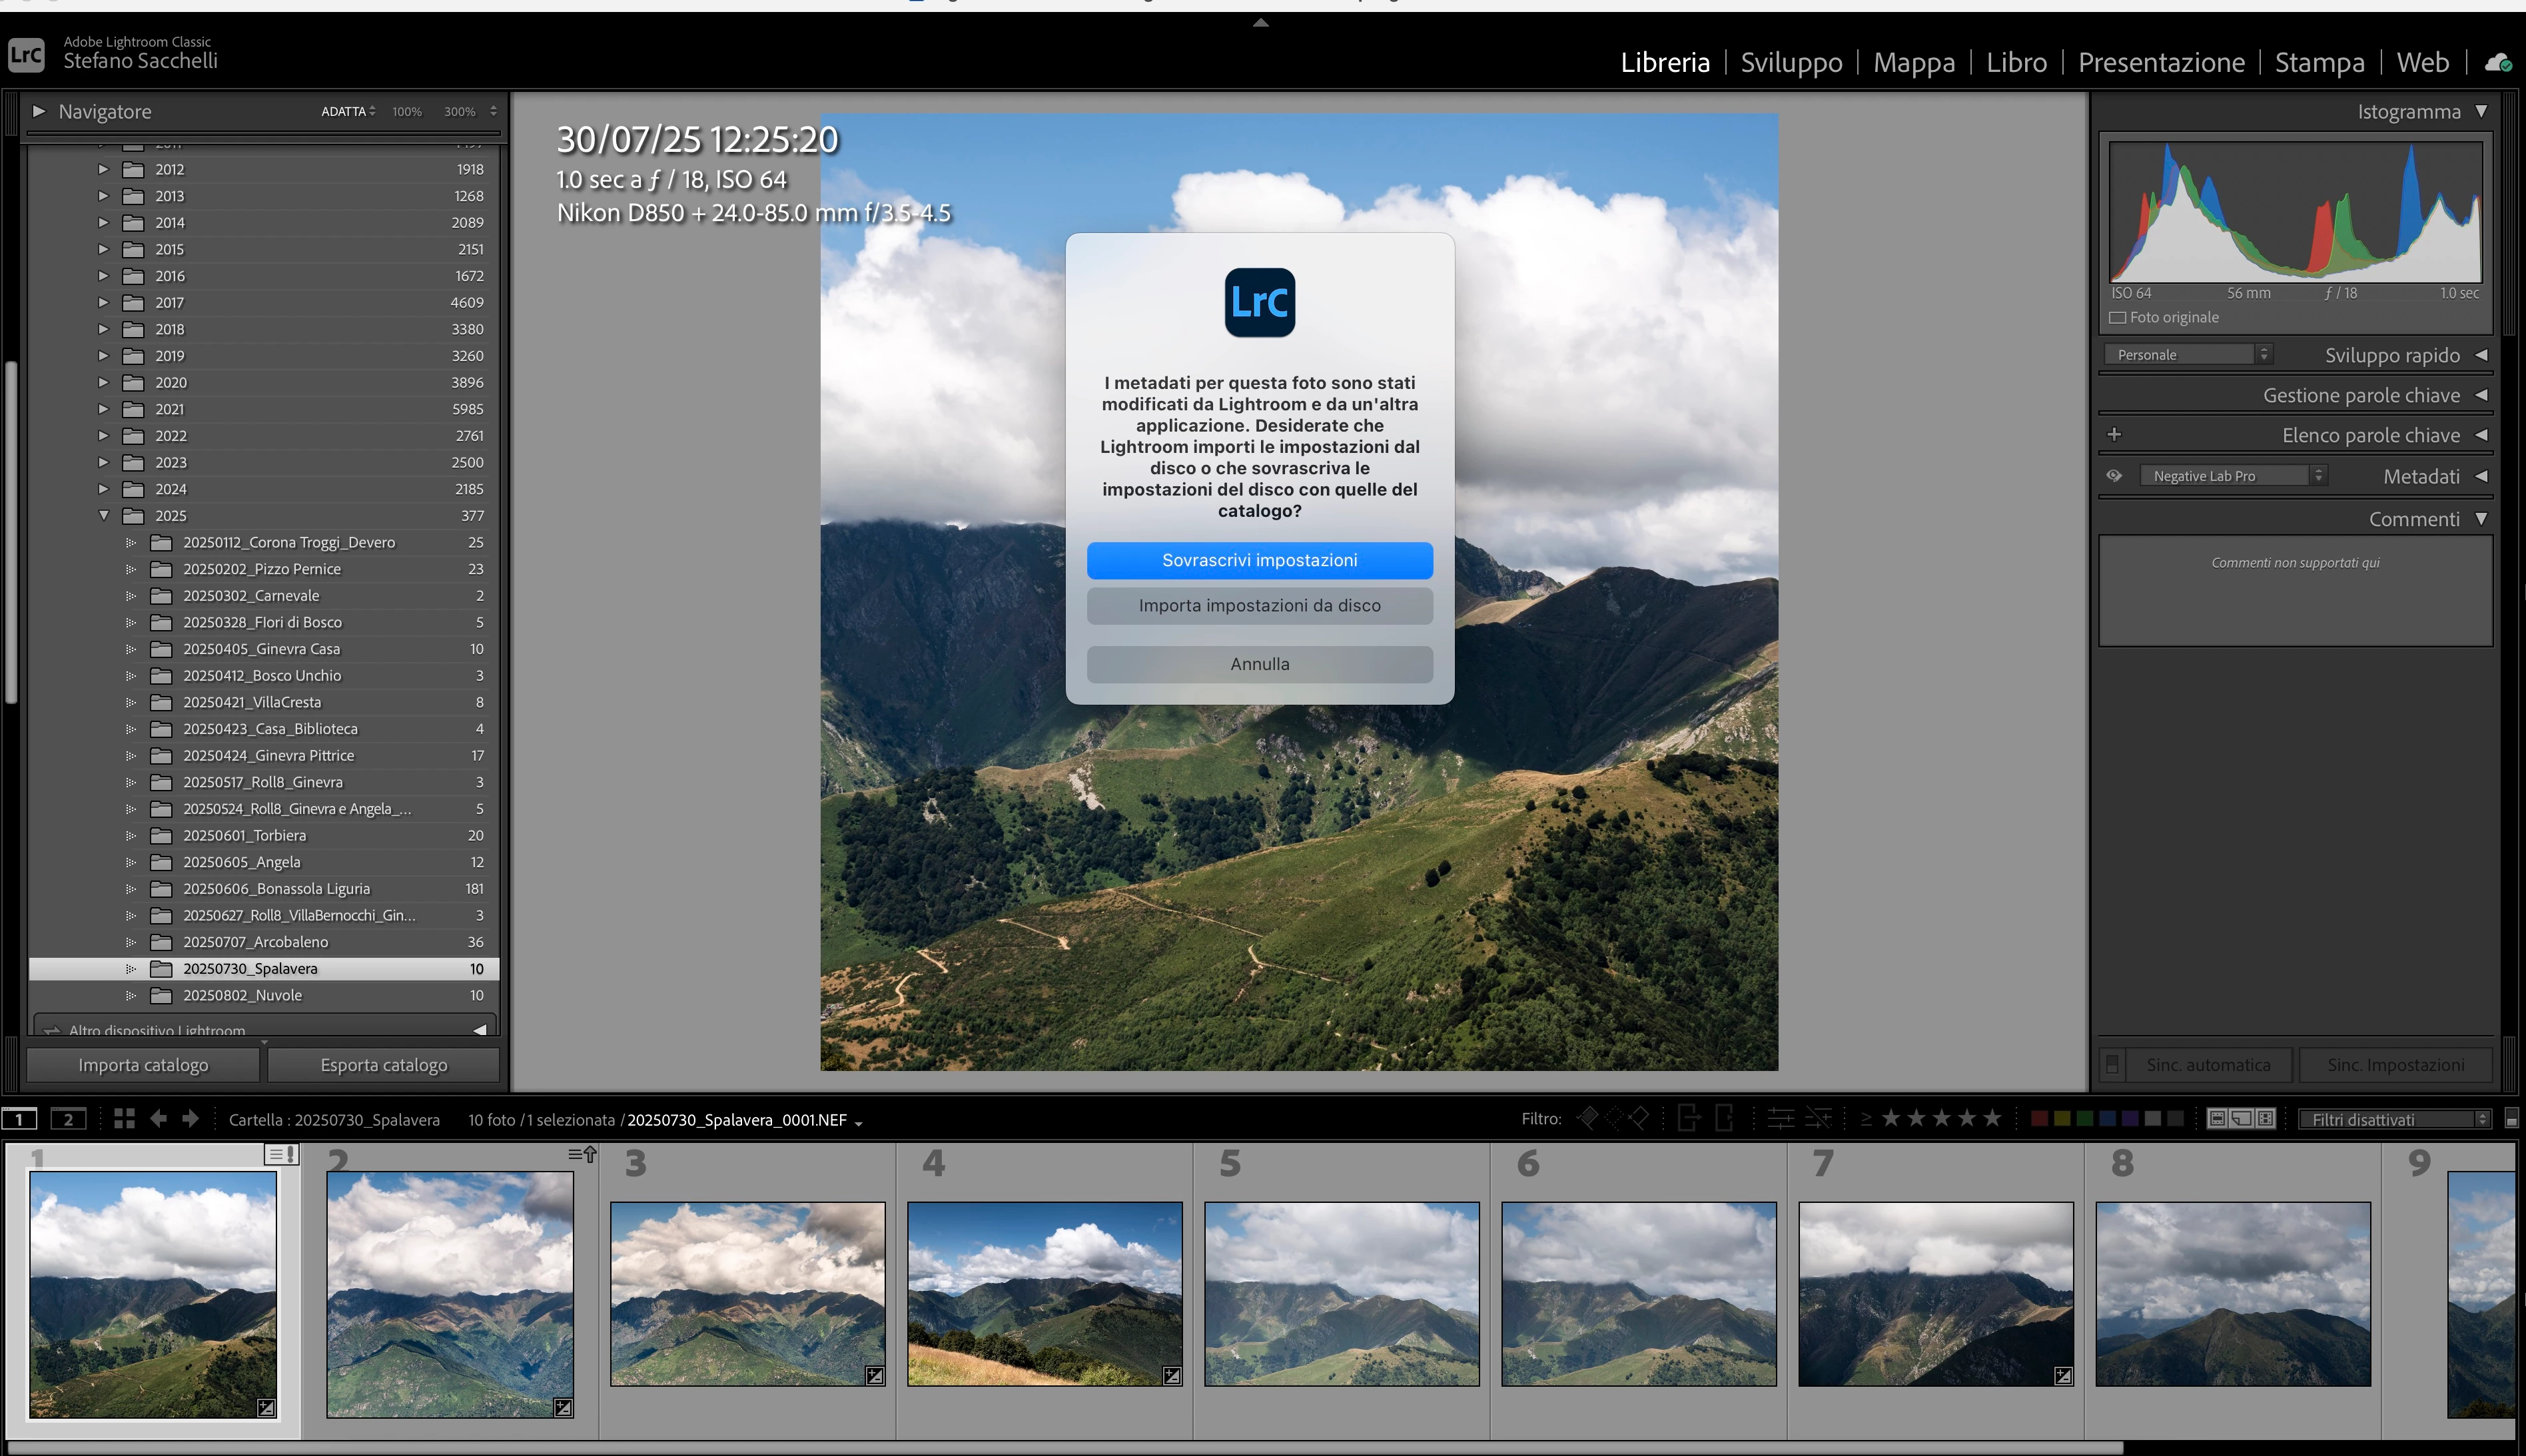Go forward with the right arrow icon
Image resolution: width=2526 pixels, height=1456 pixels.
pos(190,1119)
